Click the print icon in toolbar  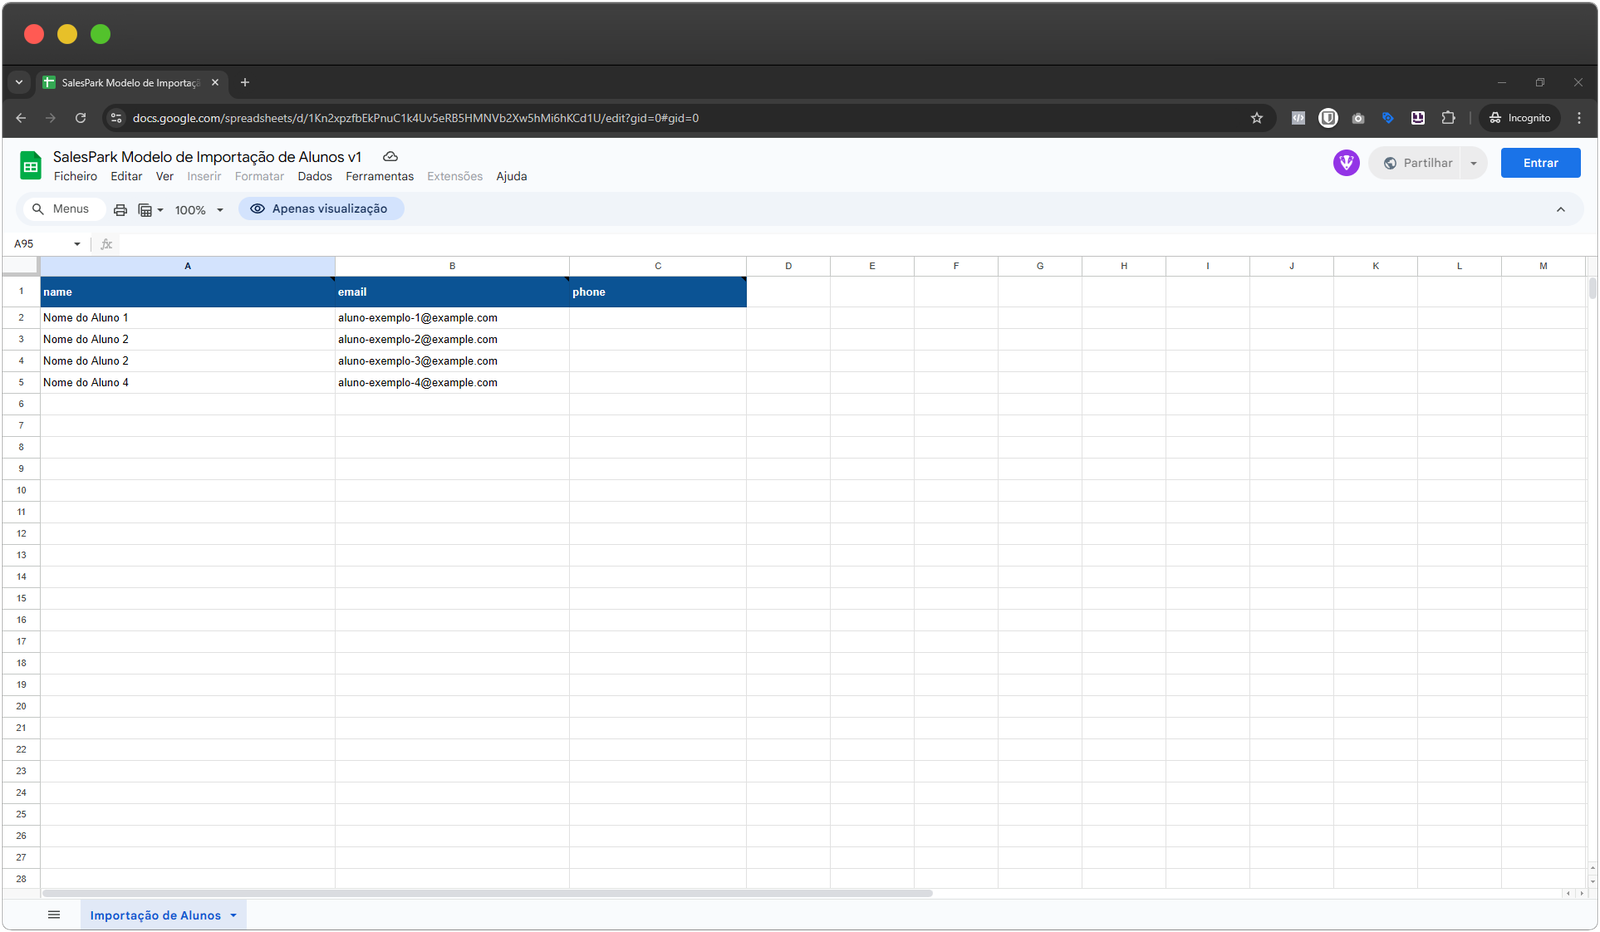click(x=120, y=210)
